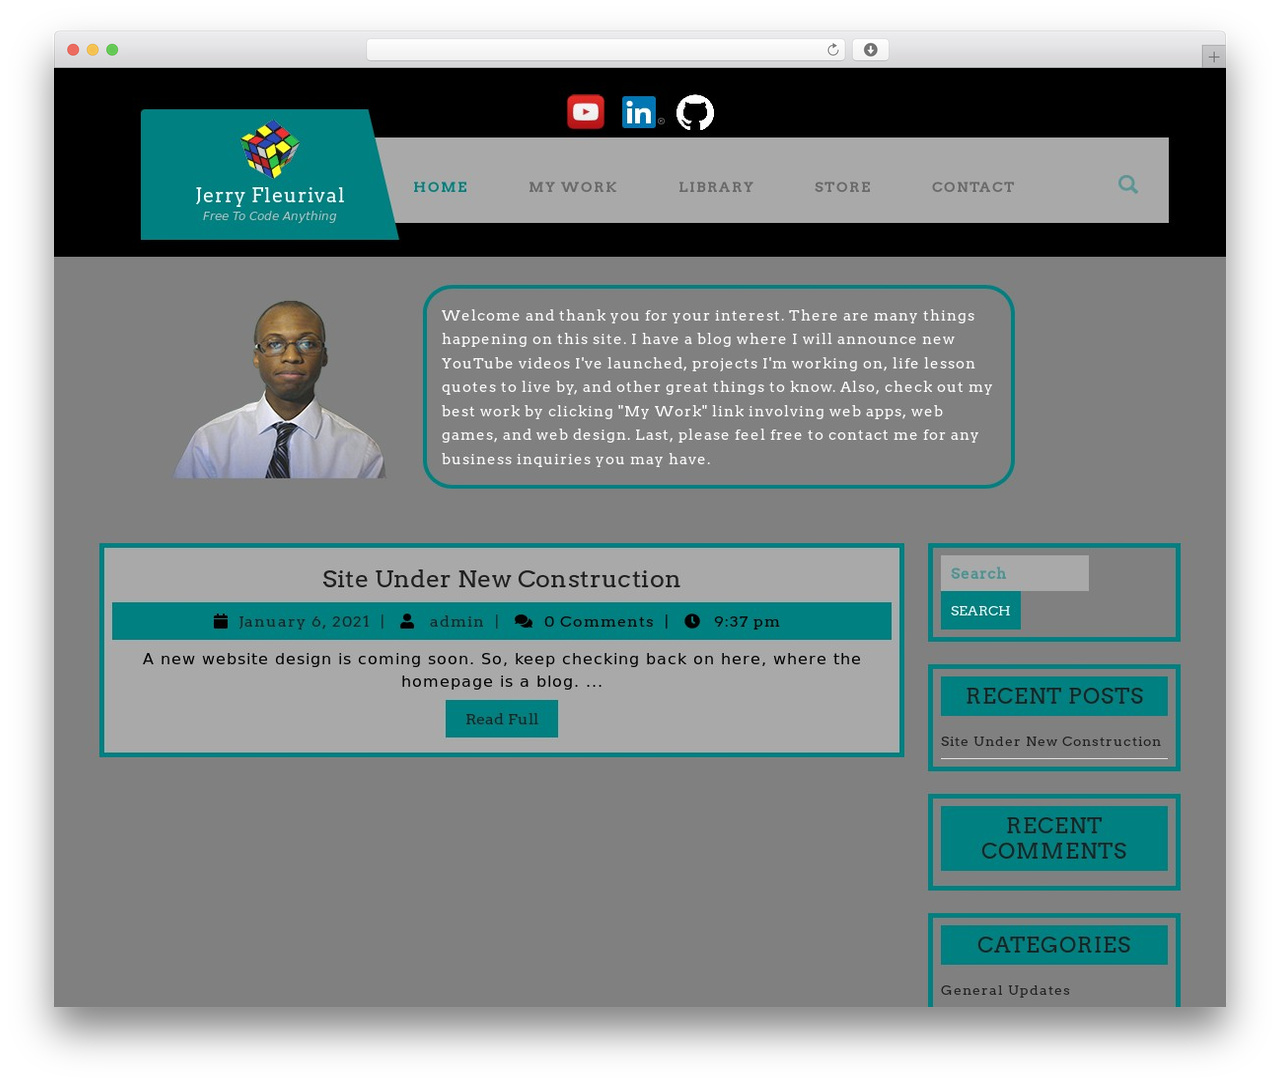The width and height of the screenshot is (1280, 1084).
Task: Click the user icon beside admin
Action: pos(407,621)
